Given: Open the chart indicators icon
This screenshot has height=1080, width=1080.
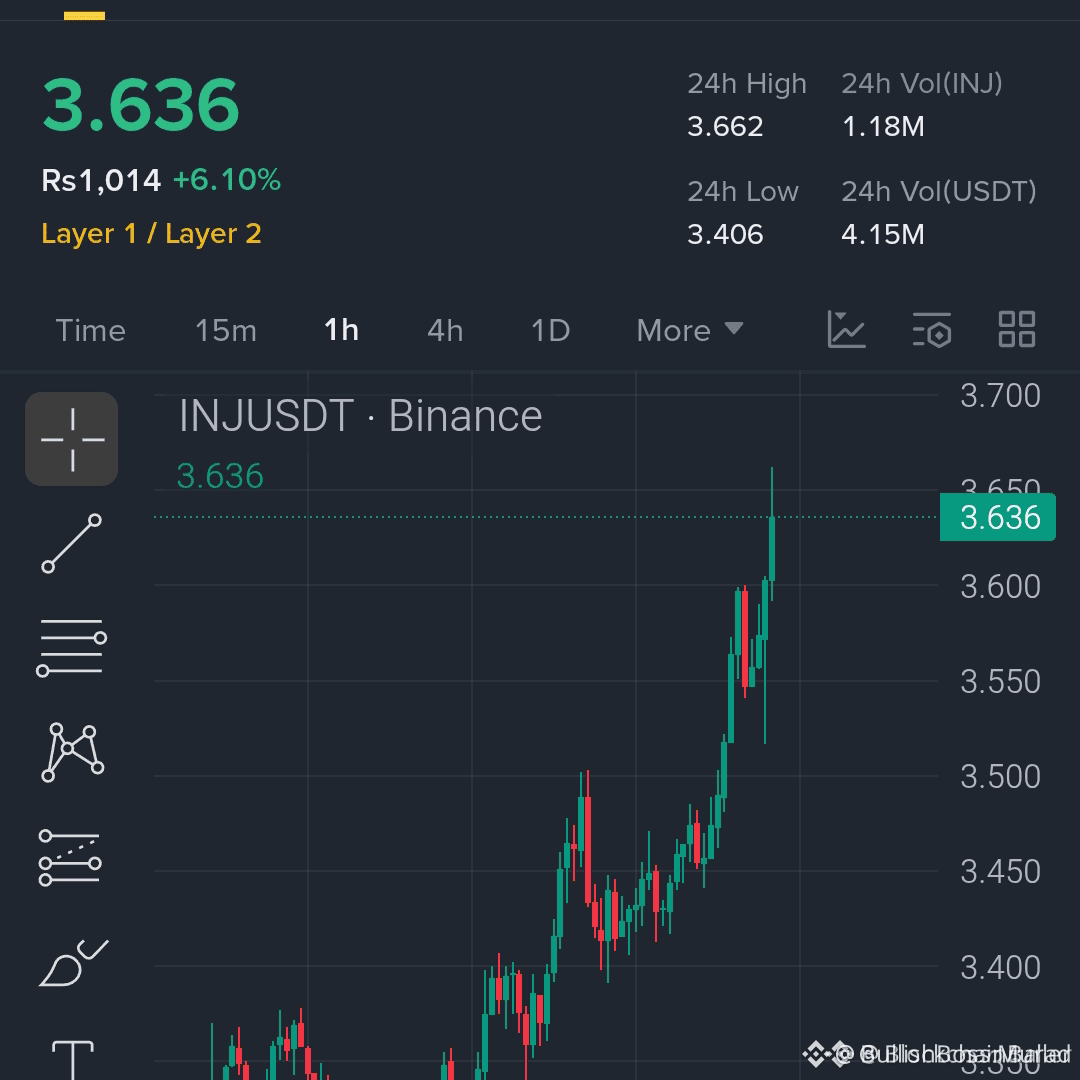Looking at the screenshot, I should pos(846,329).
